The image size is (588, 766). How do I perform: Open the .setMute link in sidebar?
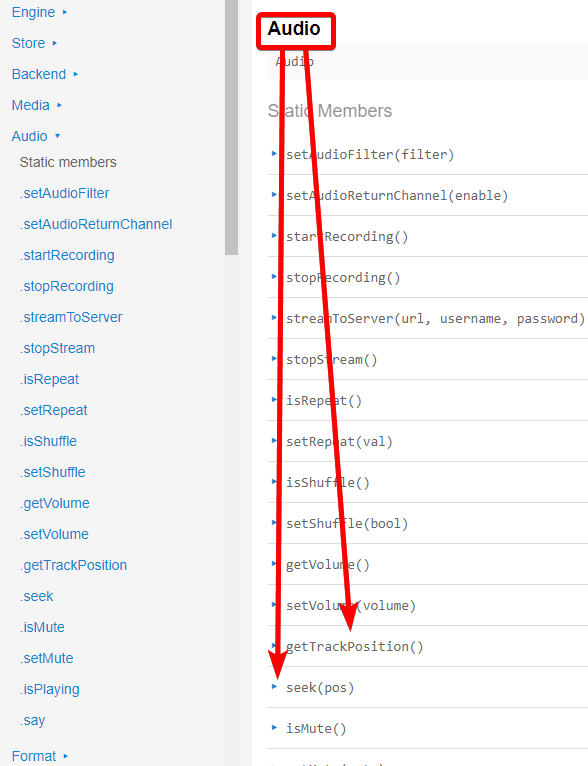46,658
